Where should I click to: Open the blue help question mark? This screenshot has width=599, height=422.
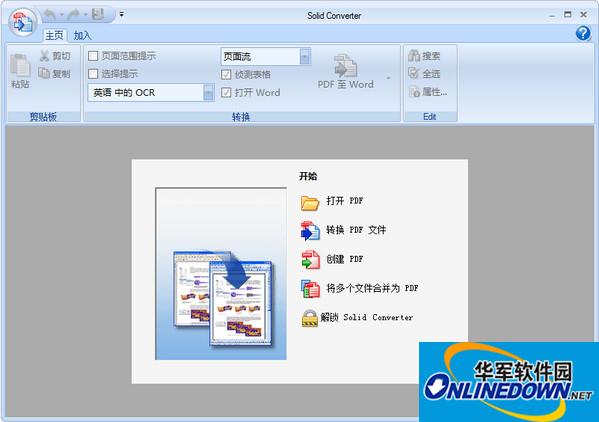point(583,33)
